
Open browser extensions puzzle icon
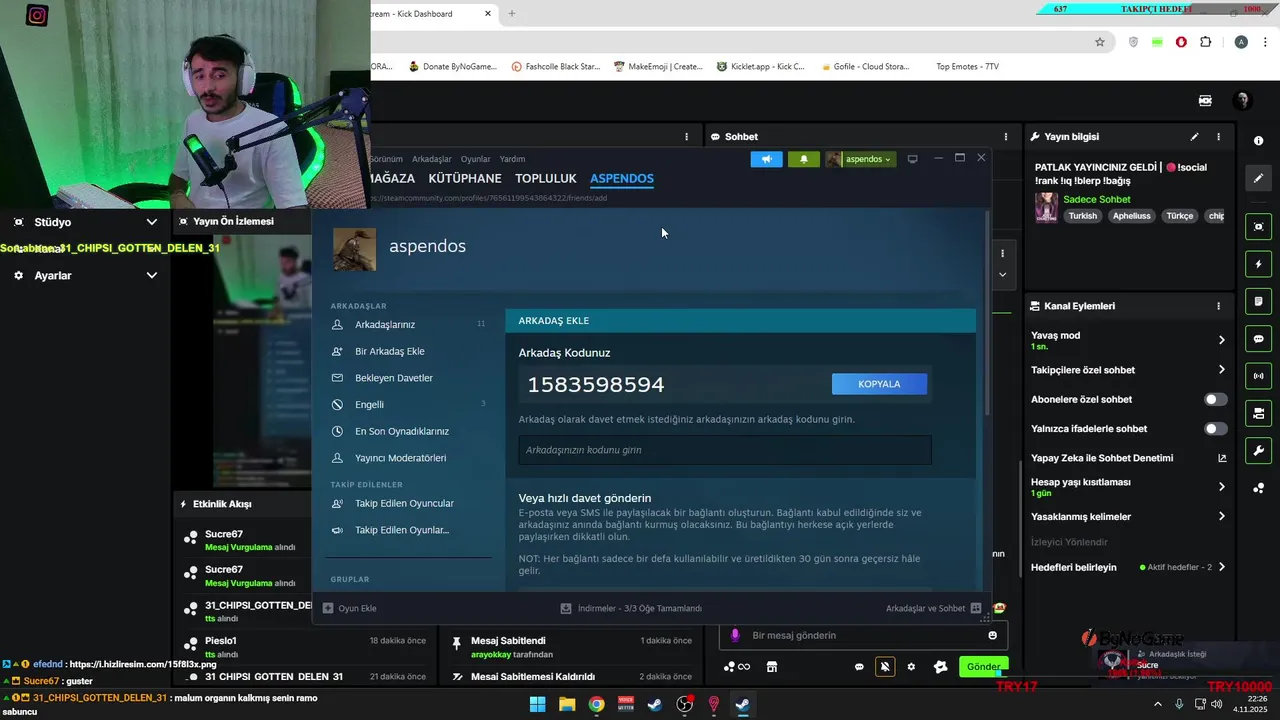1205,42
